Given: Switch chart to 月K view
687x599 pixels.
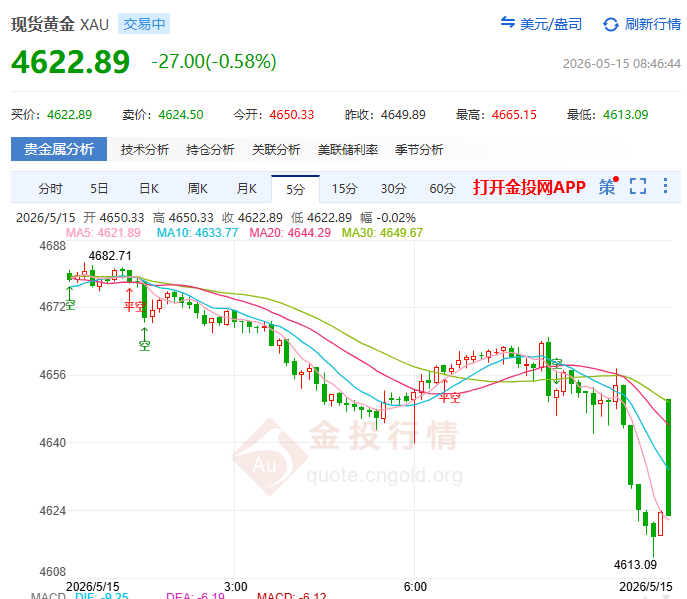Looking at the screenshot, I should click(247, 189).
